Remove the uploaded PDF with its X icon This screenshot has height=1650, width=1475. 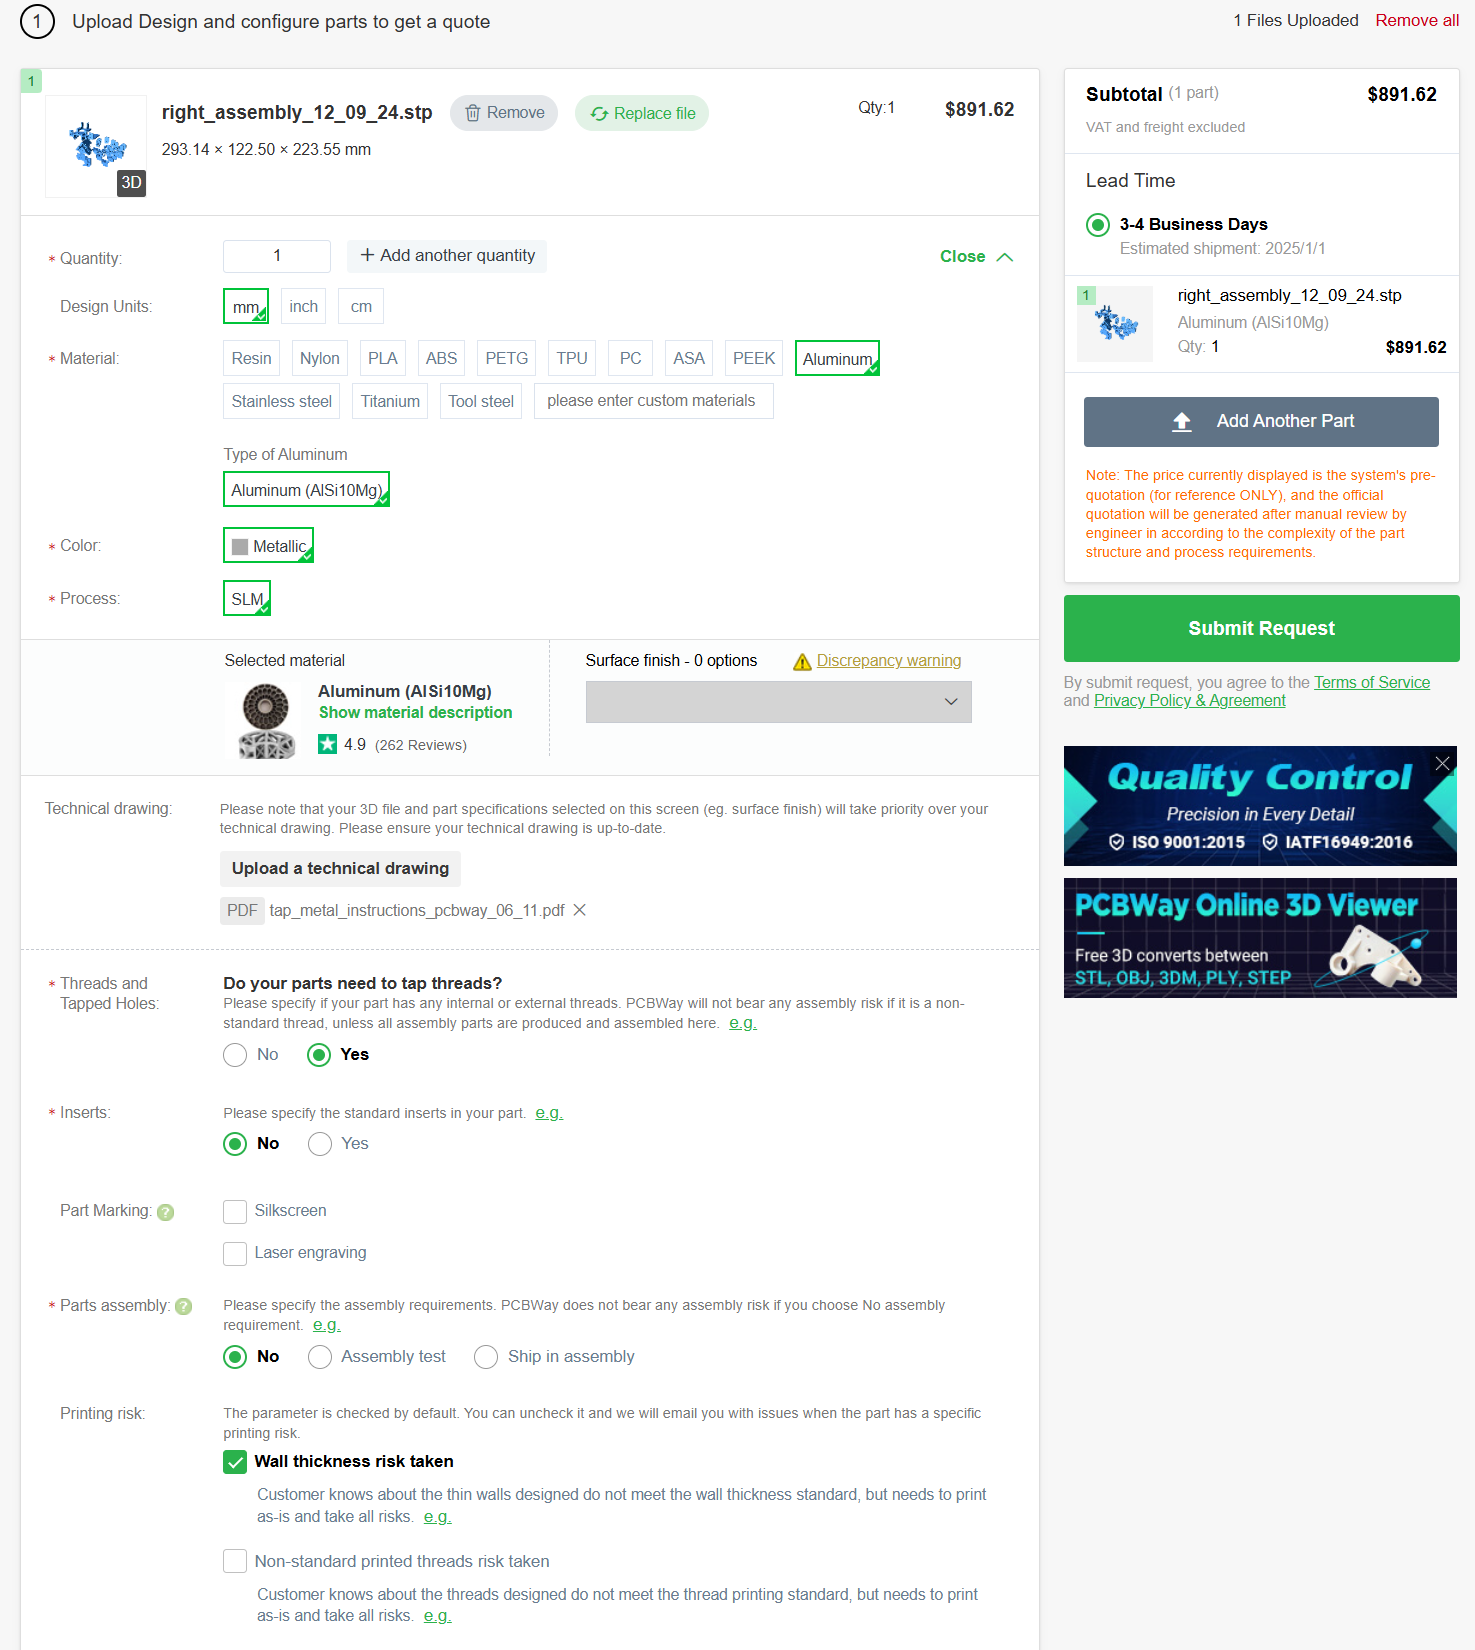coord(579,910)
